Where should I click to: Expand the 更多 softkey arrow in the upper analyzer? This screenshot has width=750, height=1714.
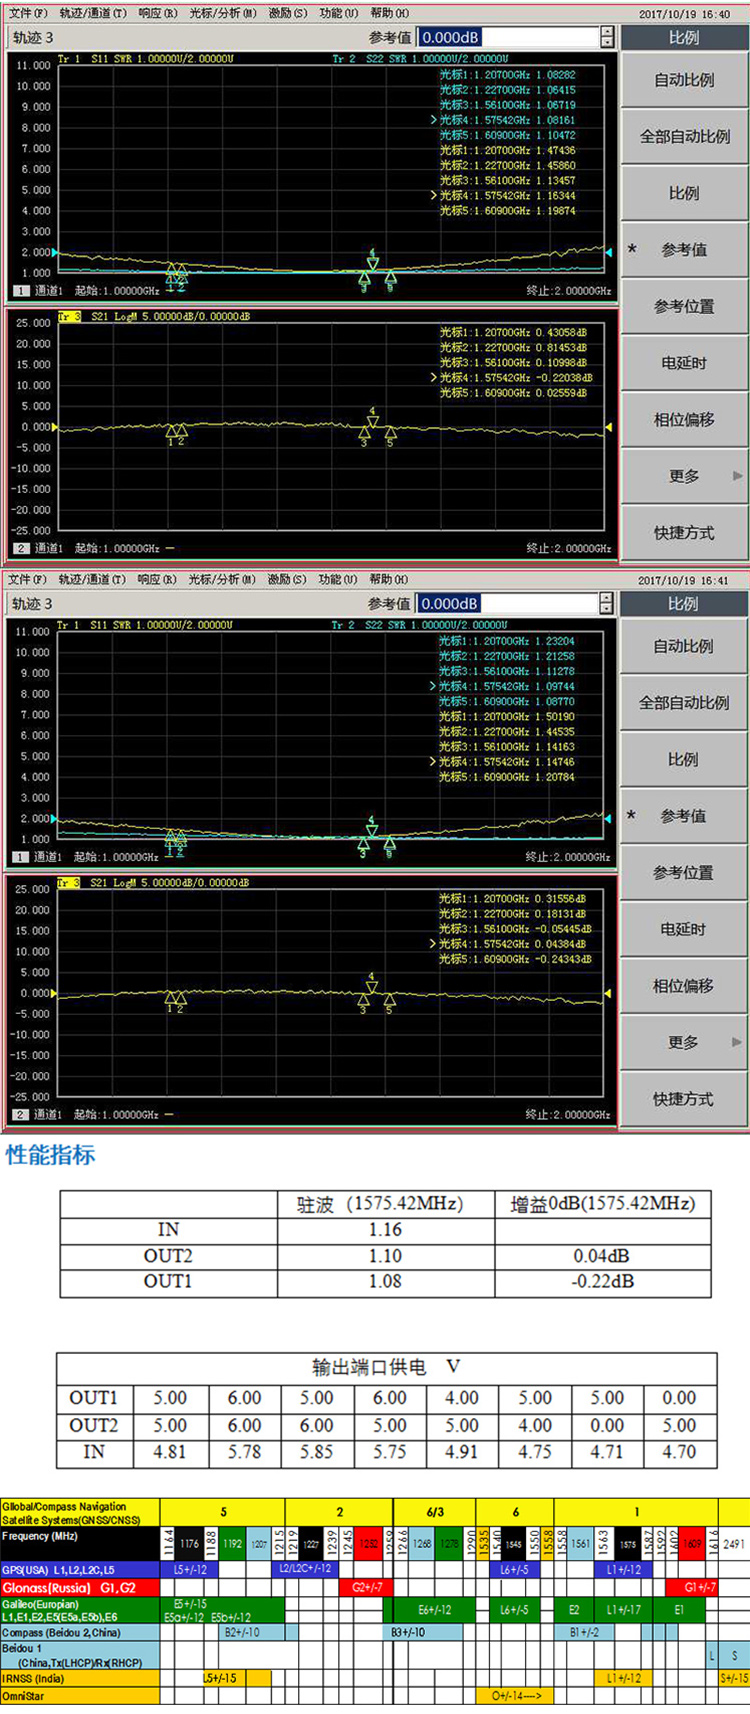[738, 476]
